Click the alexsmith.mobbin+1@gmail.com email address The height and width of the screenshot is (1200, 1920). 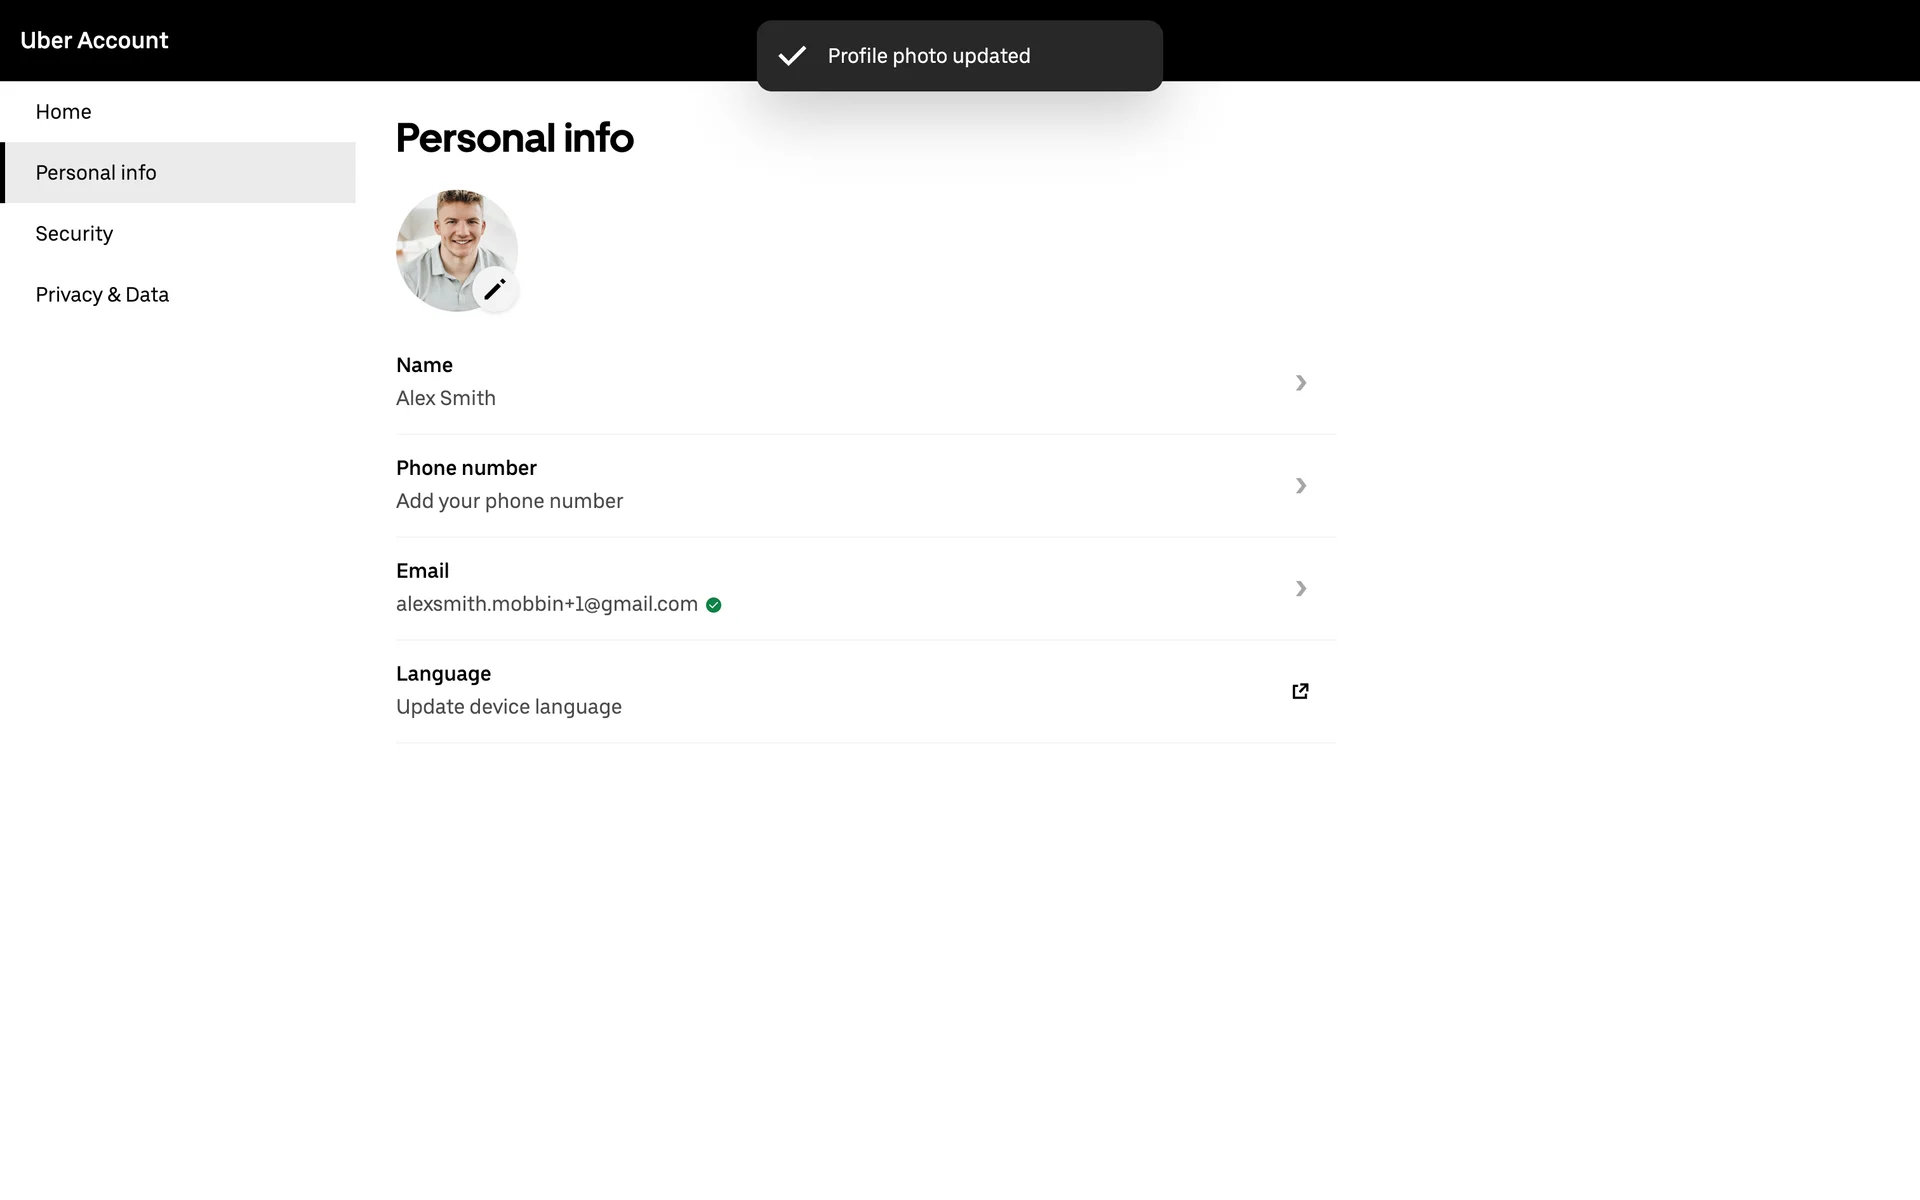(547, 604)
